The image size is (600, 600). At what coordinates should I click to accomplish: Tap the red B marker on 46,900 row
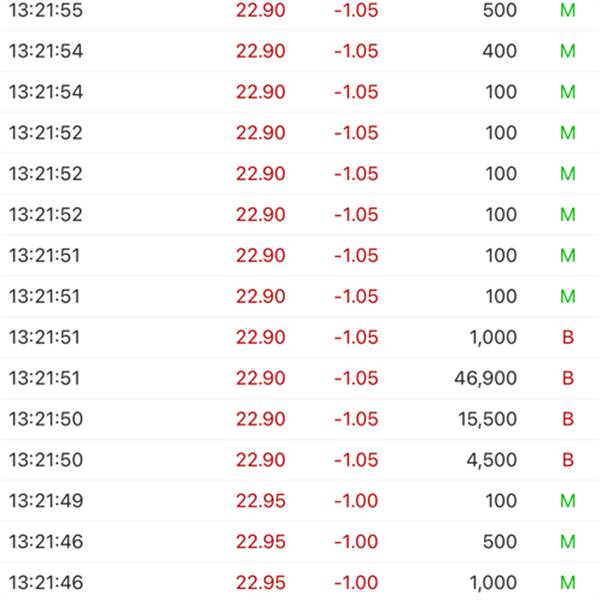point(568,378)
